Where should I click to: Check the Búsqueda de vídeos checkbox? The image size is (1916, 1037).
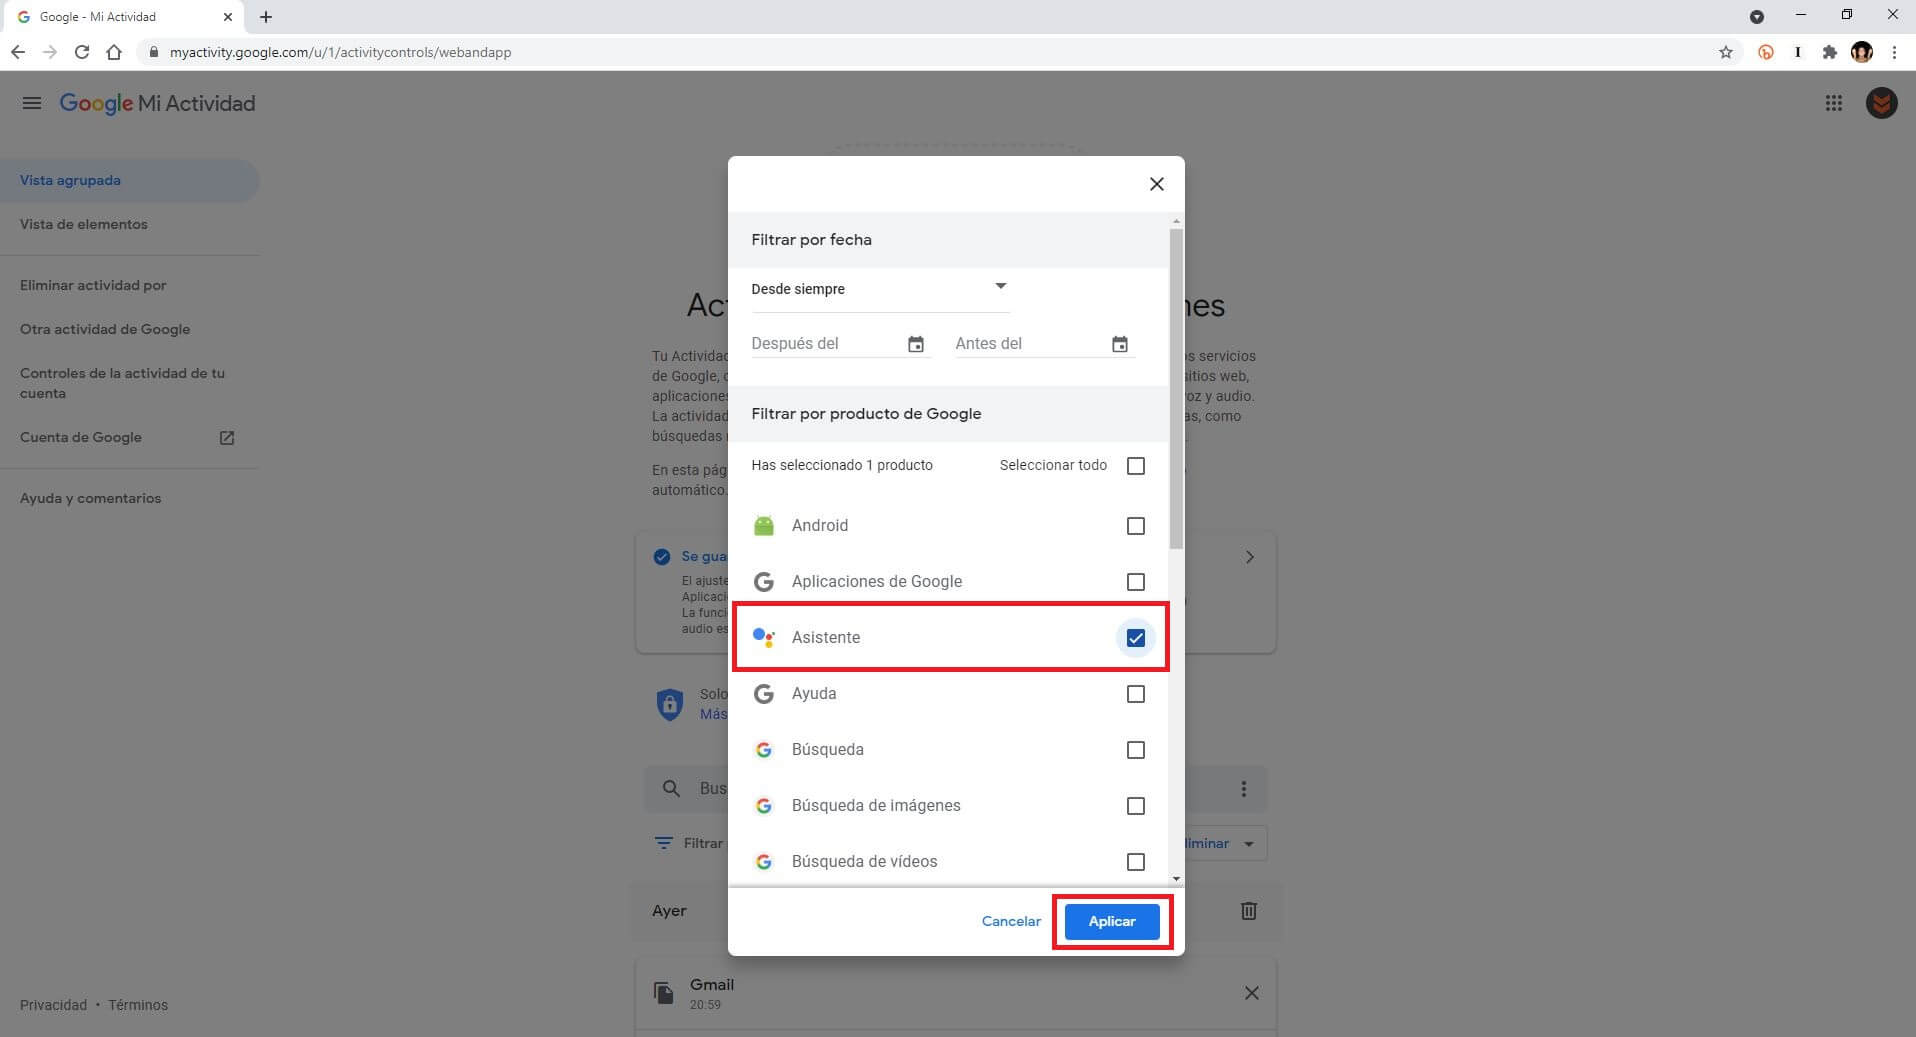tap(1136, 862)
